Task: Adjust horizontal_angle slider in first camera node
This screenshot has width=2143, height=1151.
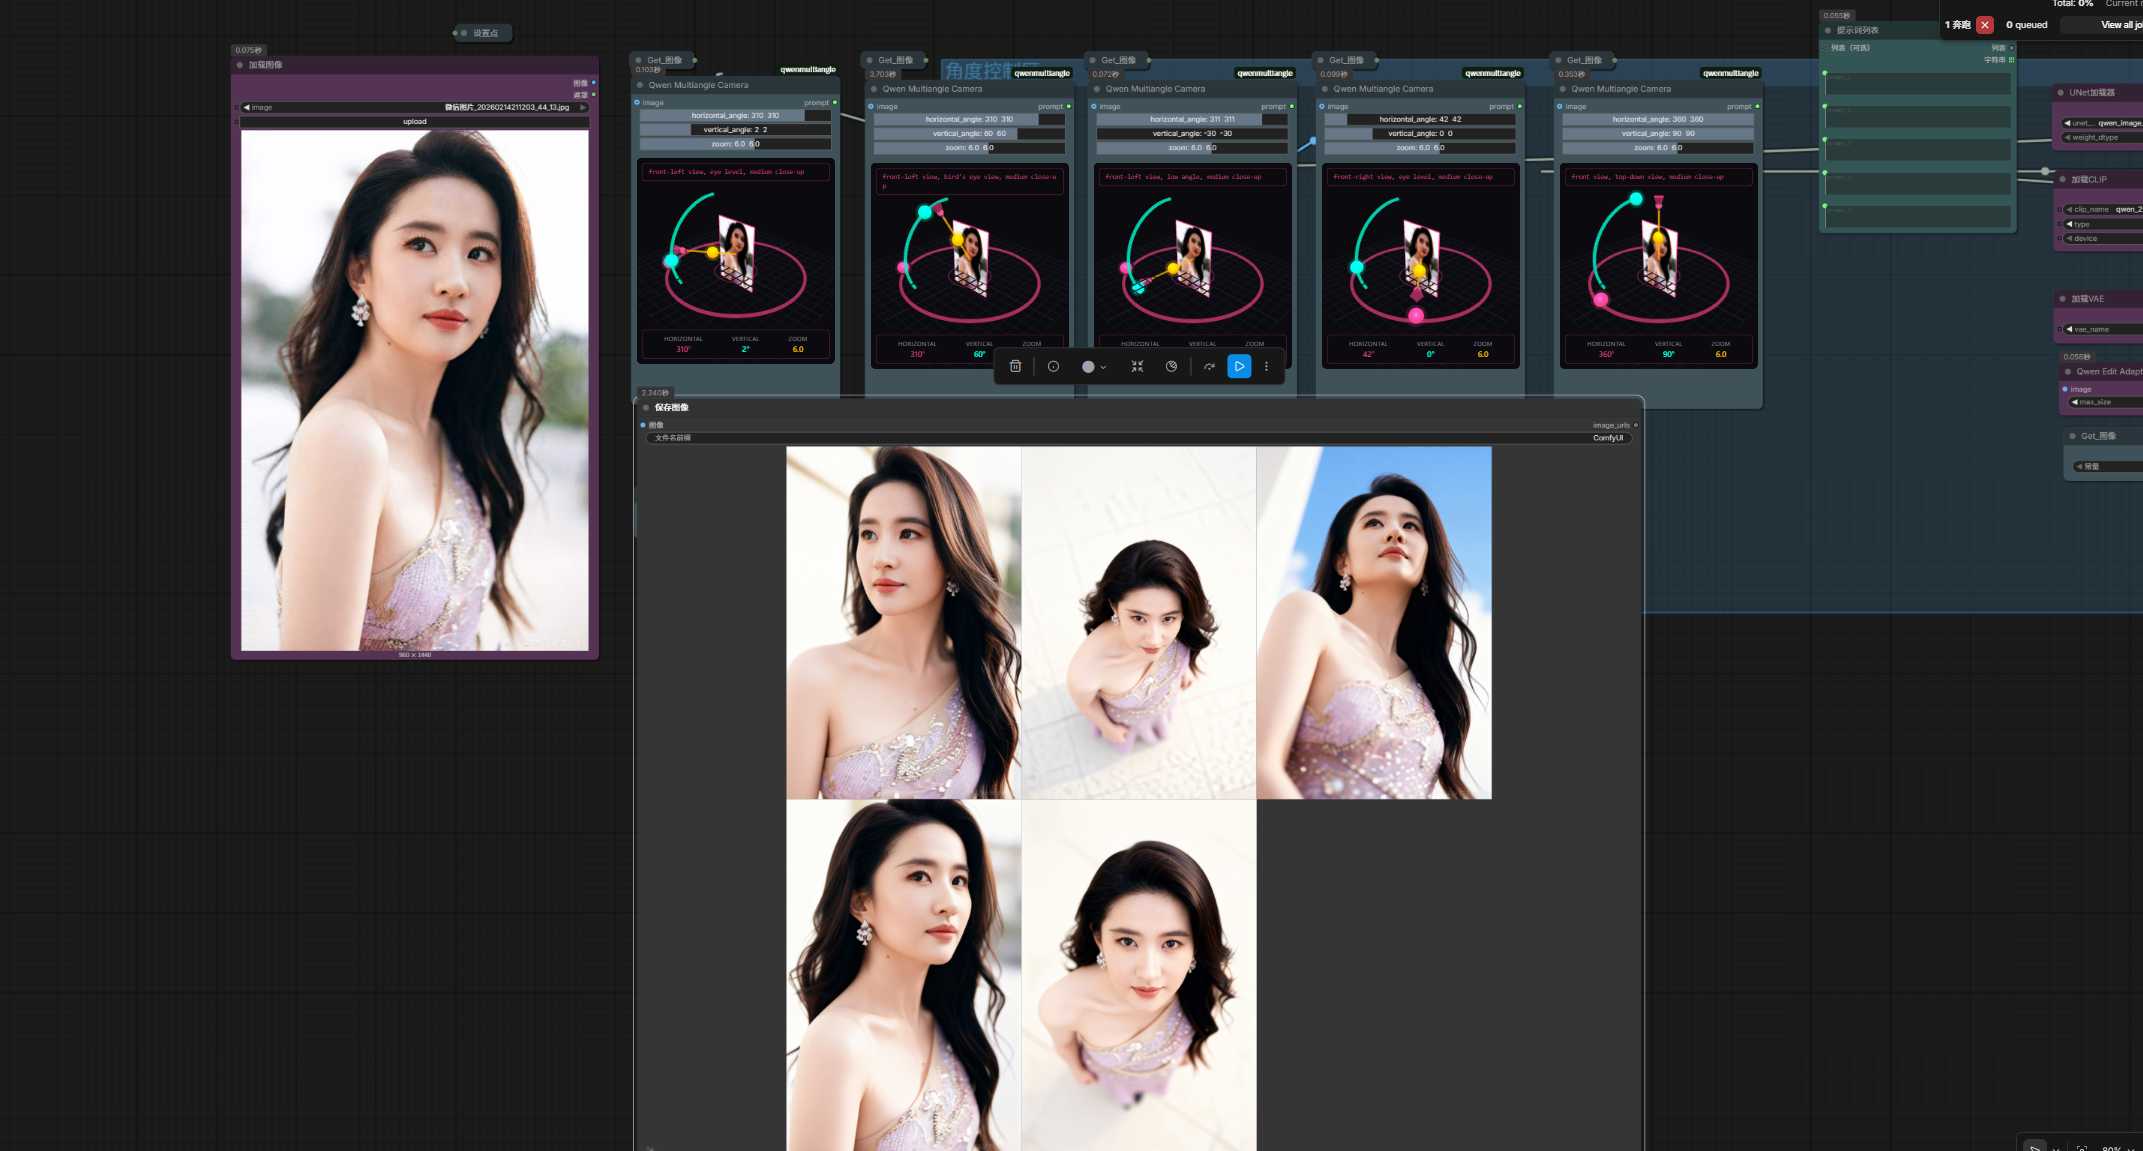Action: (x=735, y=116)
